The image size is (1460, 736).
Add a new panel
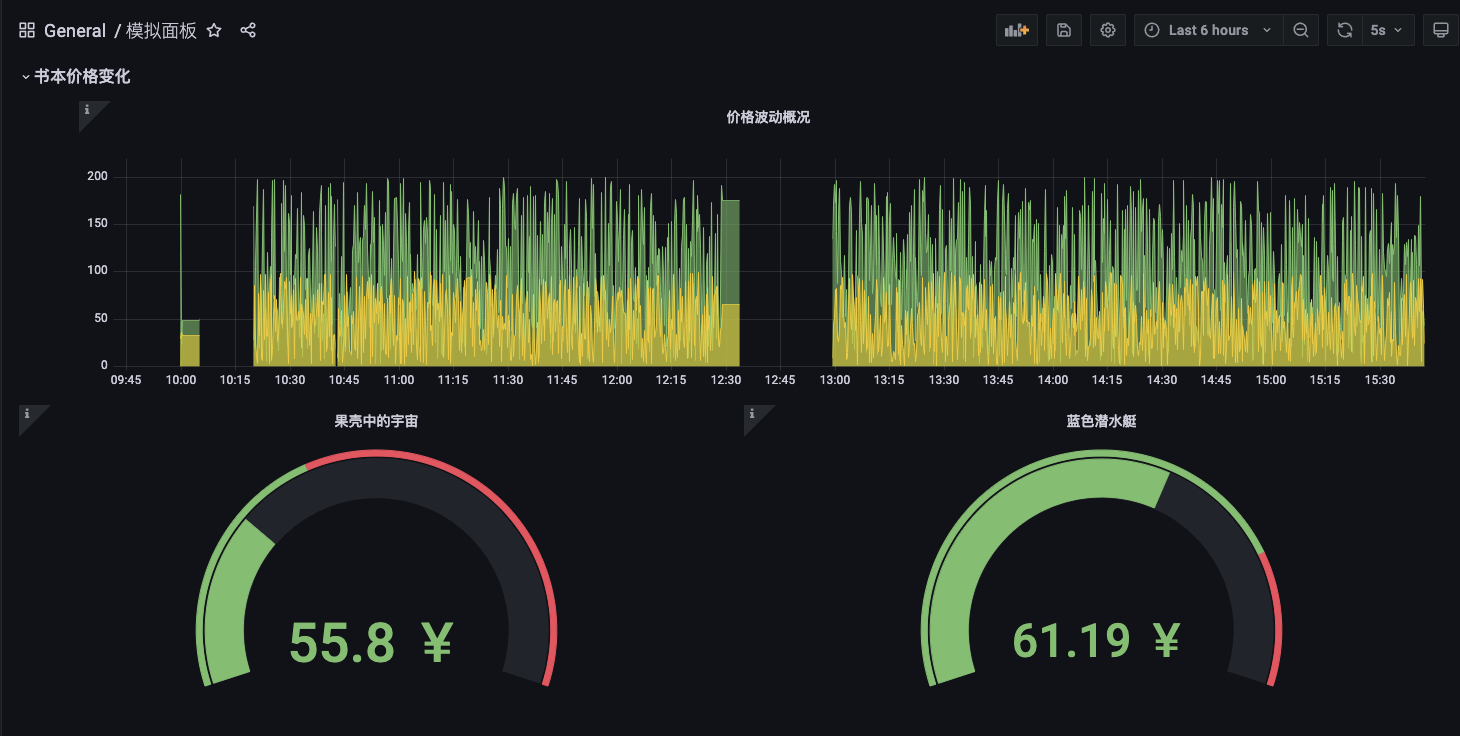1017,30
